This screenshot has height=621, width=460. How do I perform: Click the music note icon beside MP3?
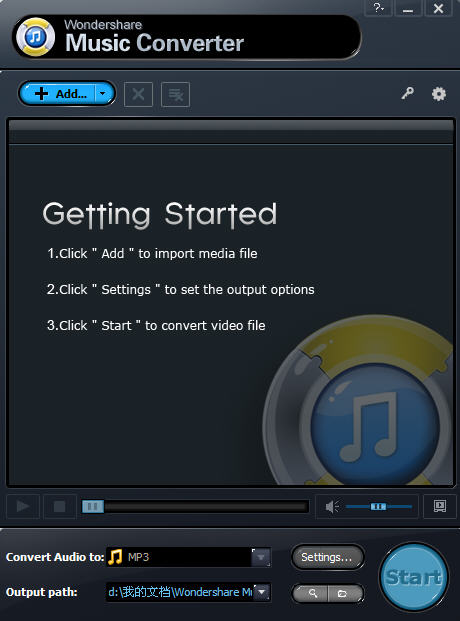point(115,557)
